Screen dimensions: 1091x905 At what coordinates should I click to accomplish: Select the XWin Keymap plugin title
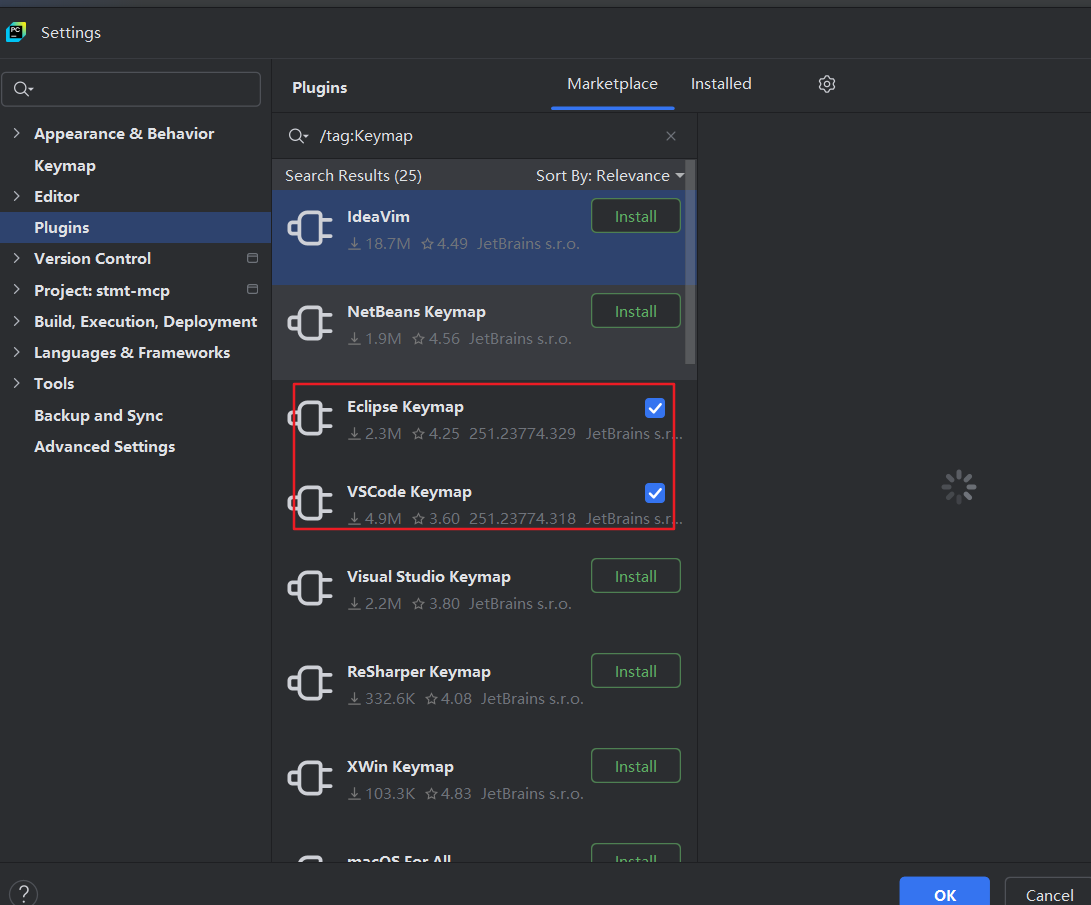pos(400,767)
